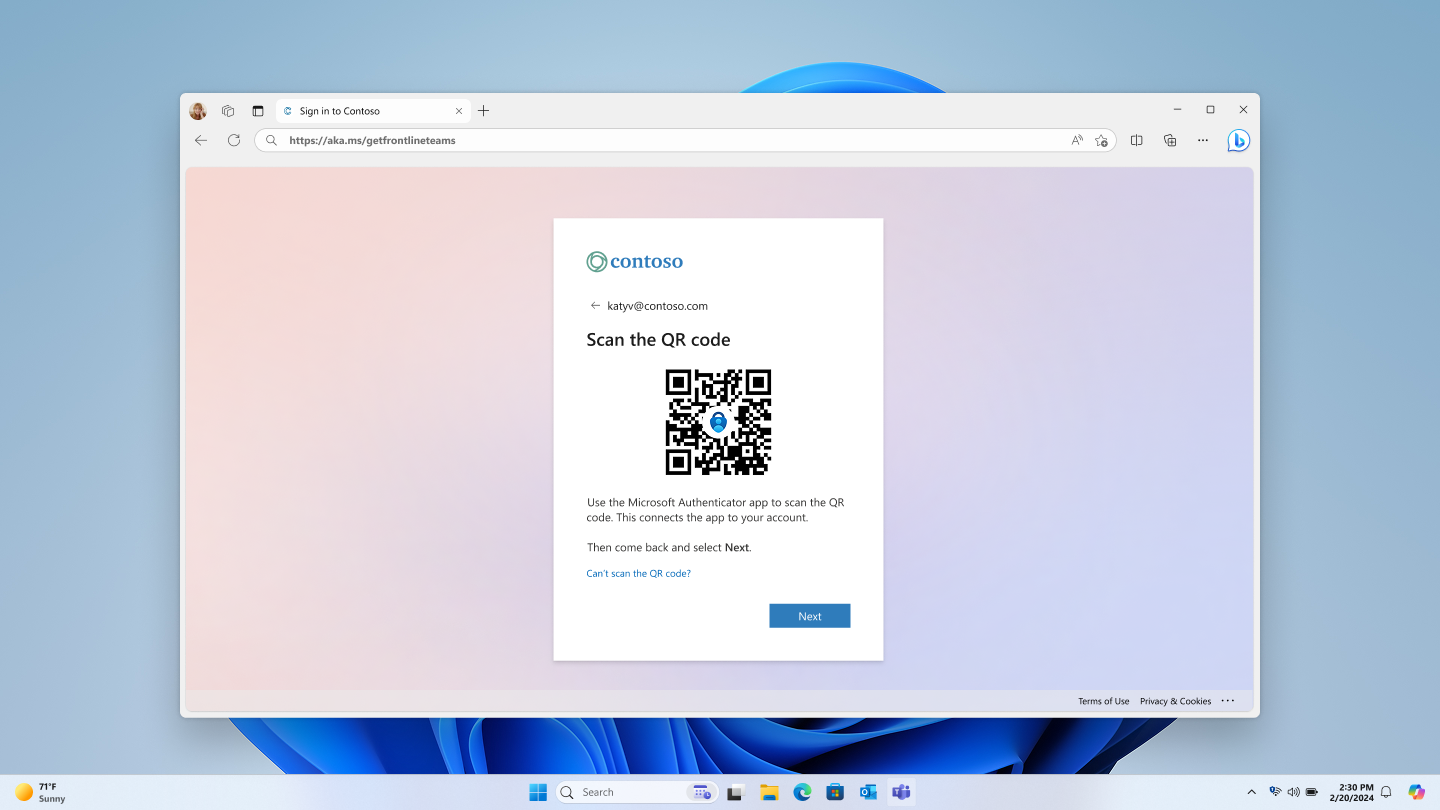The height and width of the screenshot is (810, 1440).
Task: Add this page to favorites
Action: point(1101,141)
